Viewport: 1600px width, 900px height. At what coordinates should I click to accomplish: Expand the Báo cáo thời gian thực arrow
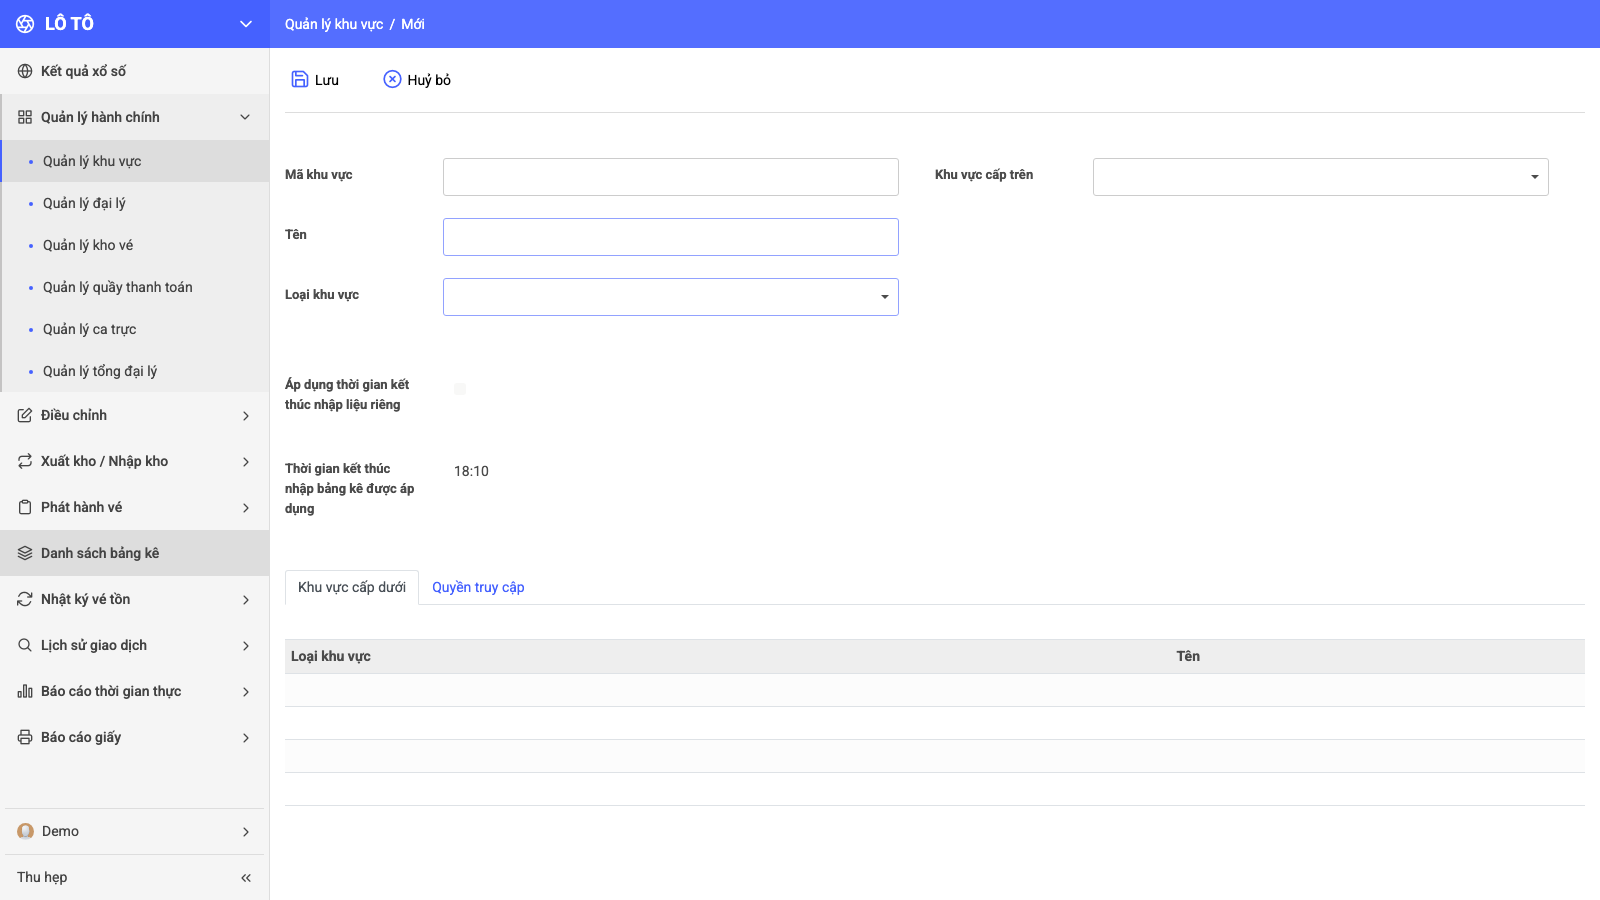click(x=246, y=691)
